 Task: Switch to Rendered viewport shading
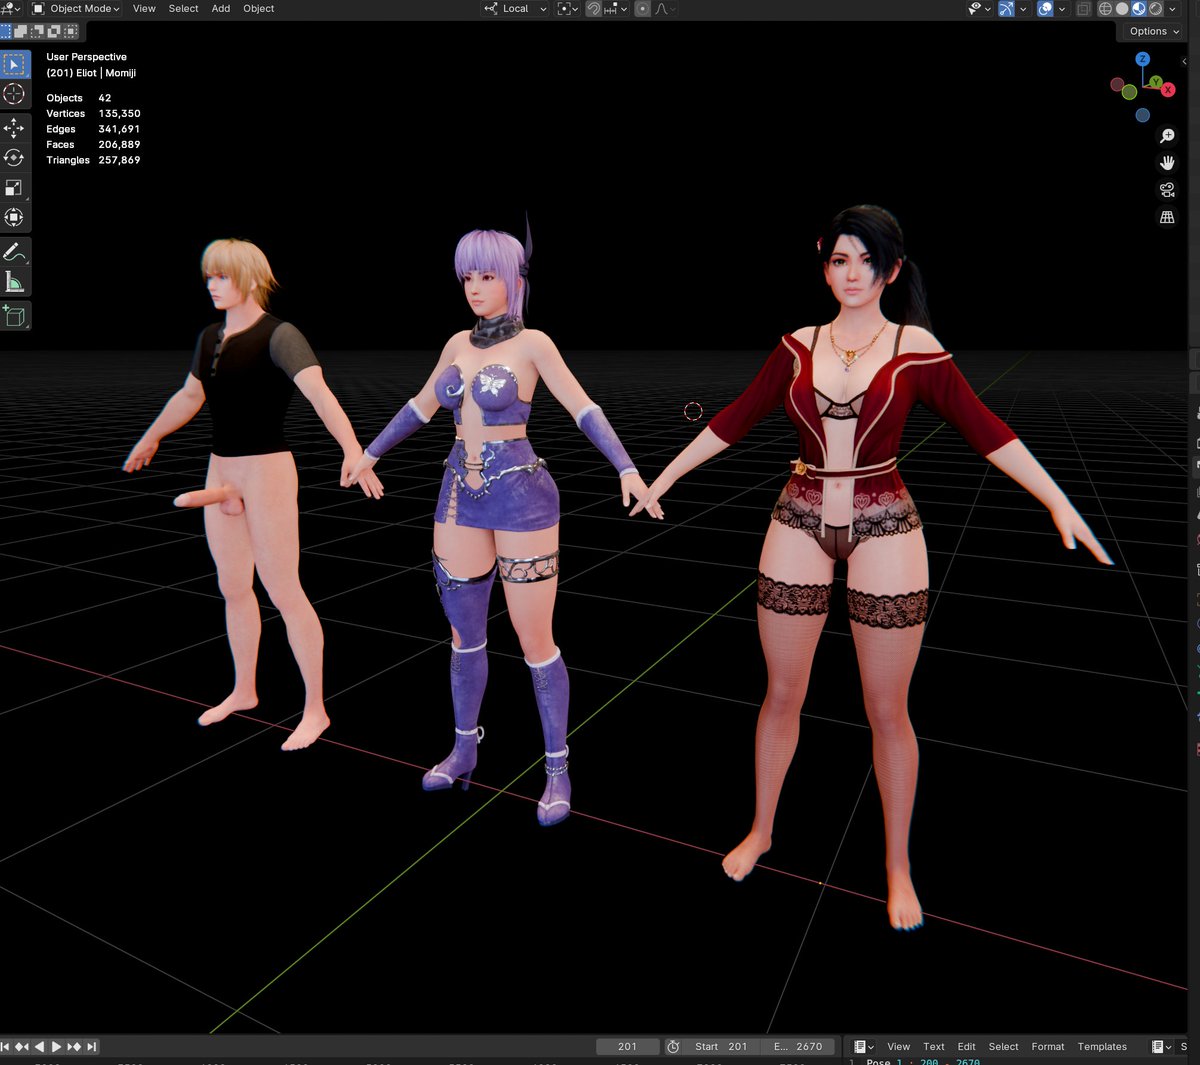click(1156, 8)
